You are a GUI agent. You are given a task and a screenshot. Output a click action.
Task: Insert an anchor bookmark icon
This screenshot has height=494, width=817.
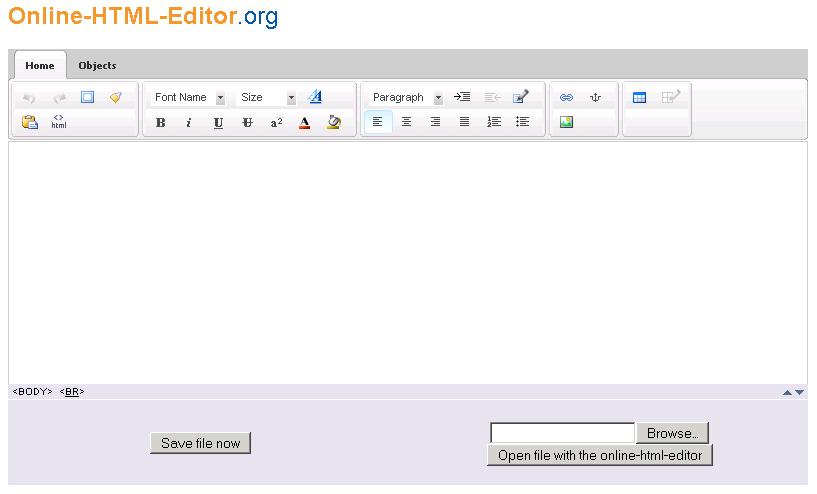pyautogui.click(x=595, y=97)
